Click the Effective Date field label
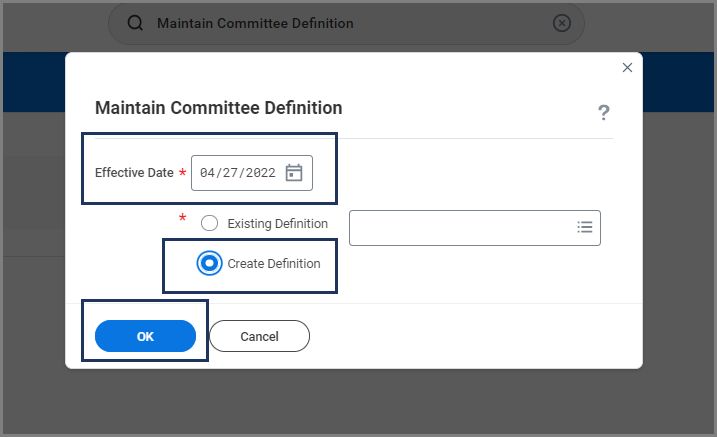 click(134, 173)
